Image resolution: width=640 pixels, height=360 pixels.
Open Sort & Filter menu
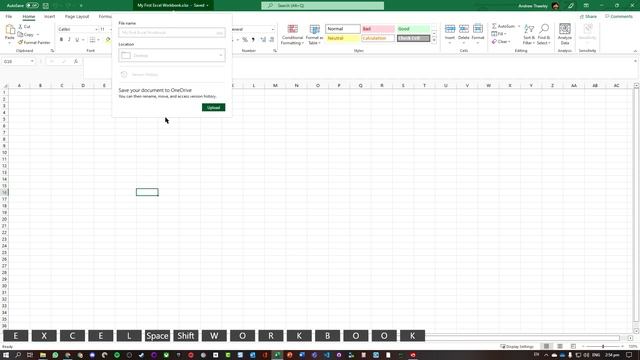(x=529, y=35)
